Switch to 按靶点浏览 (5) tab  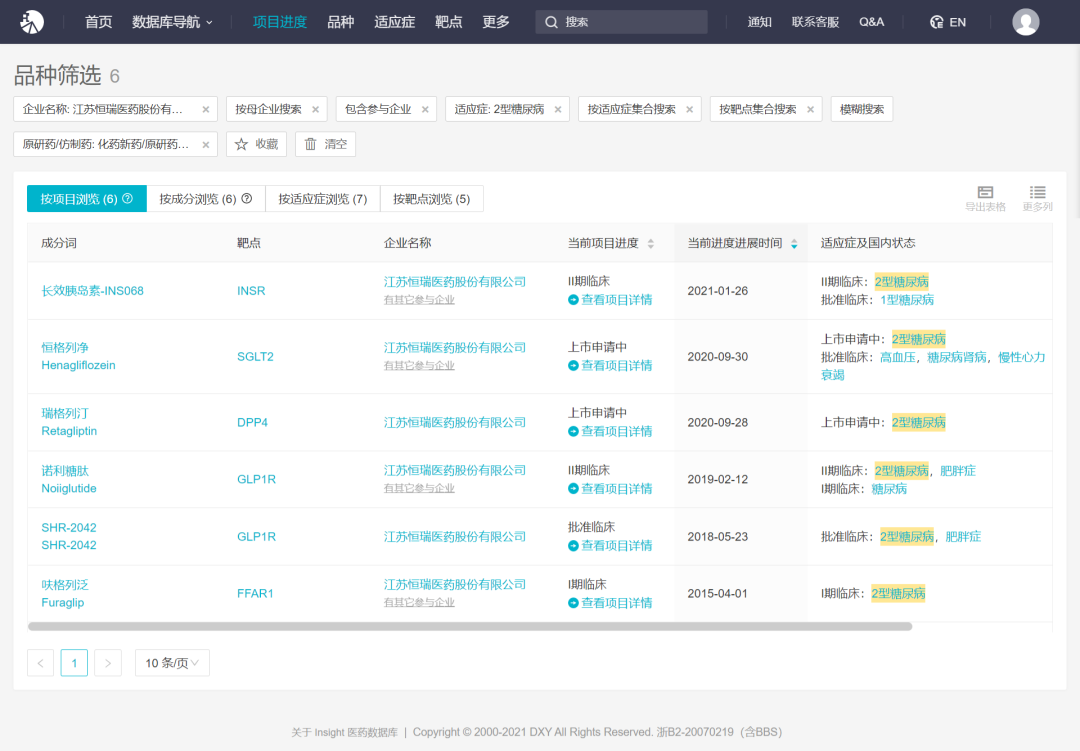[432, 198]
